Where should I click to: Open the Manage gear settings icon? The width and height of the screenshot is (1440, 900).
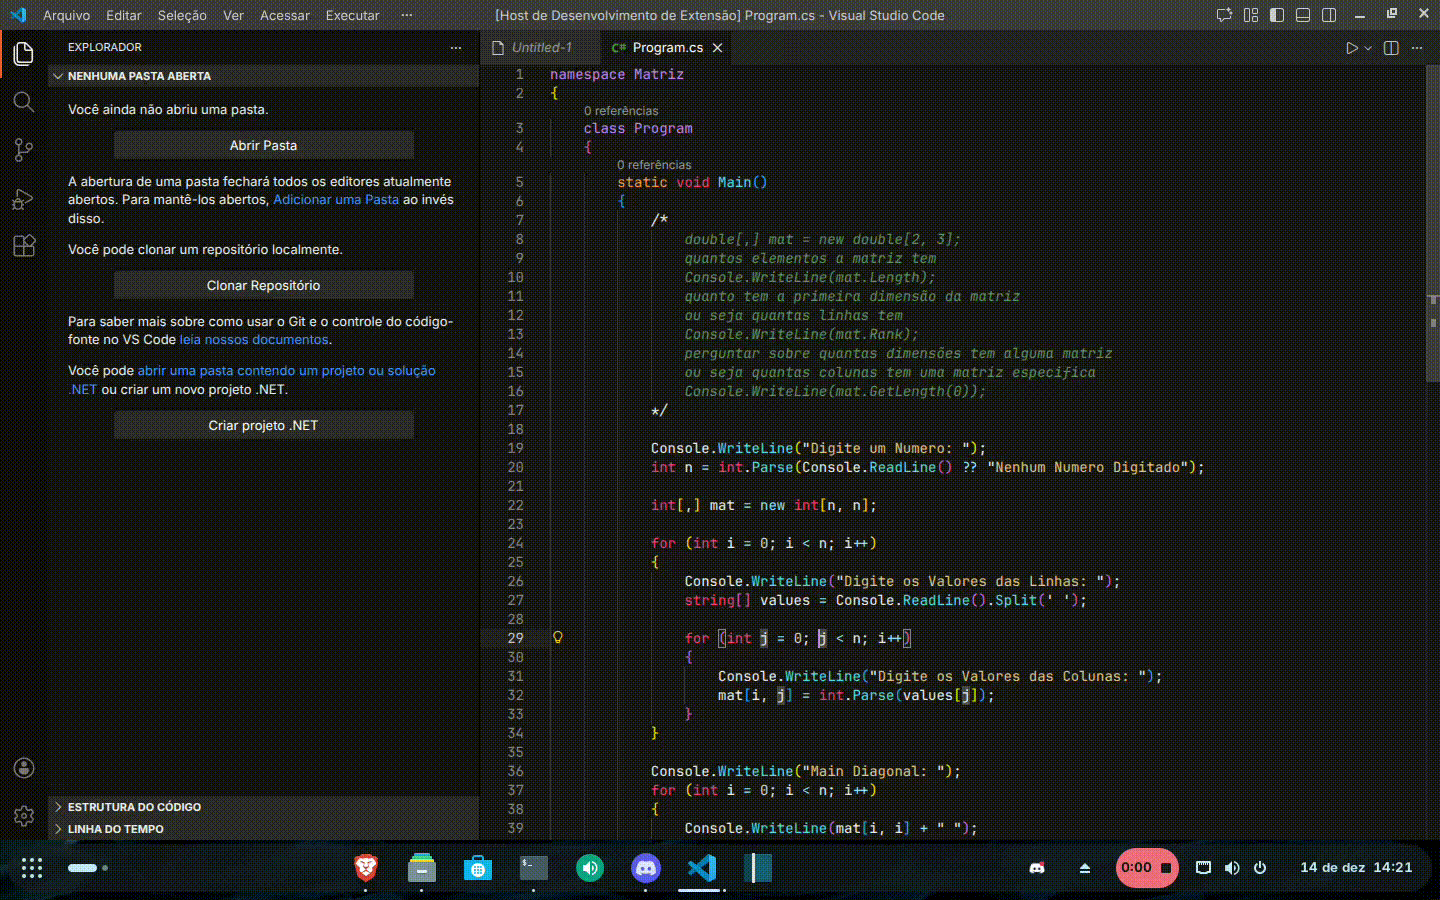24,816
